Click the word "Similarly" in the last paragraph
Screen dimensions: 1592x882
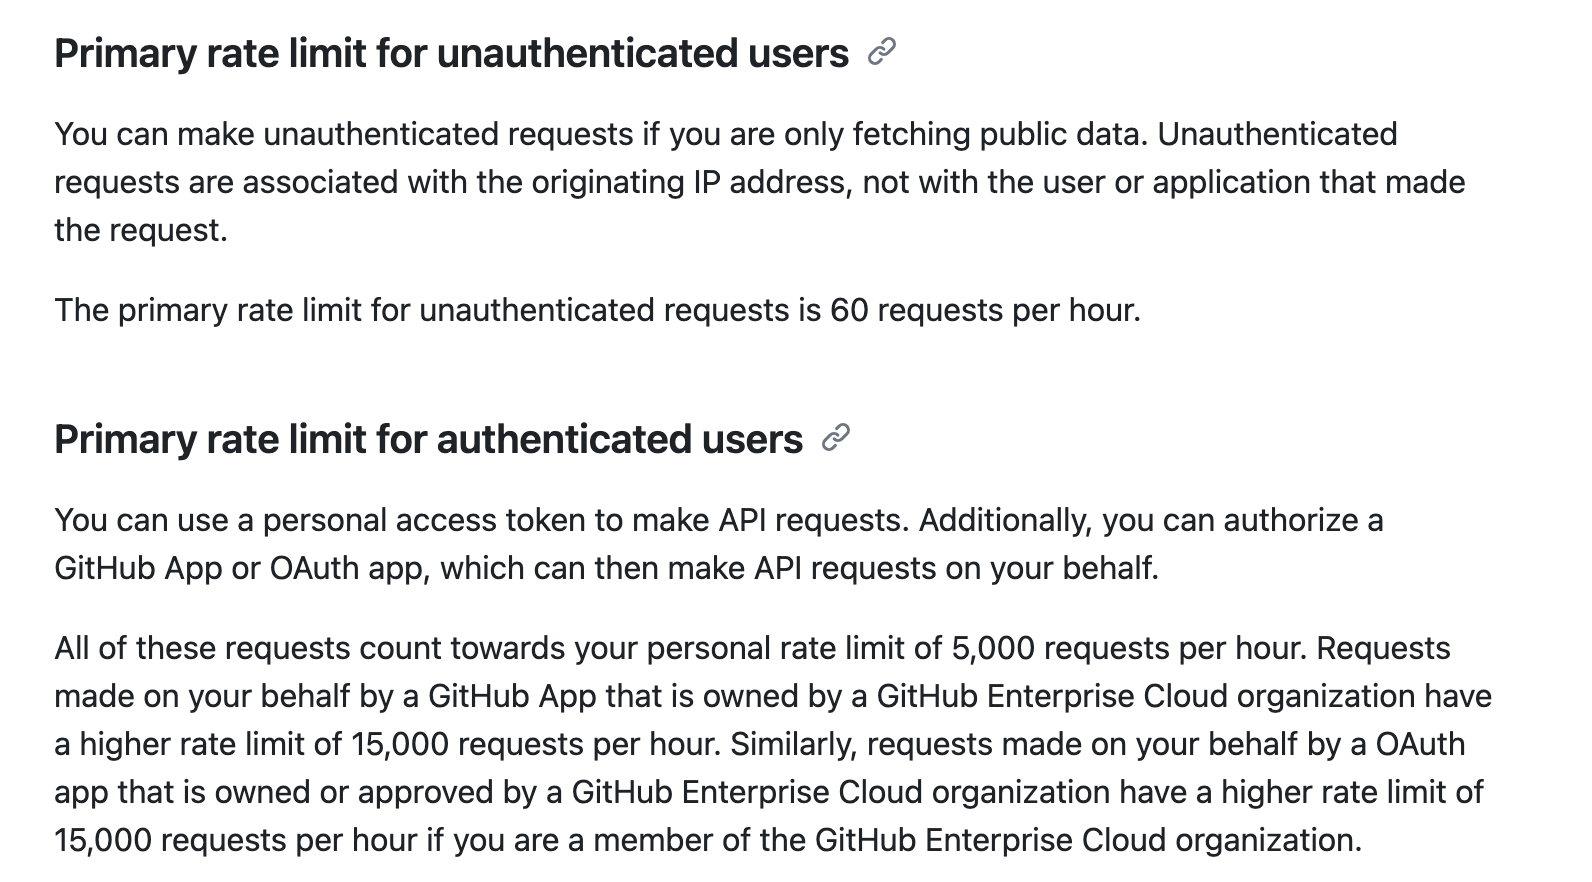coord(793,744)
